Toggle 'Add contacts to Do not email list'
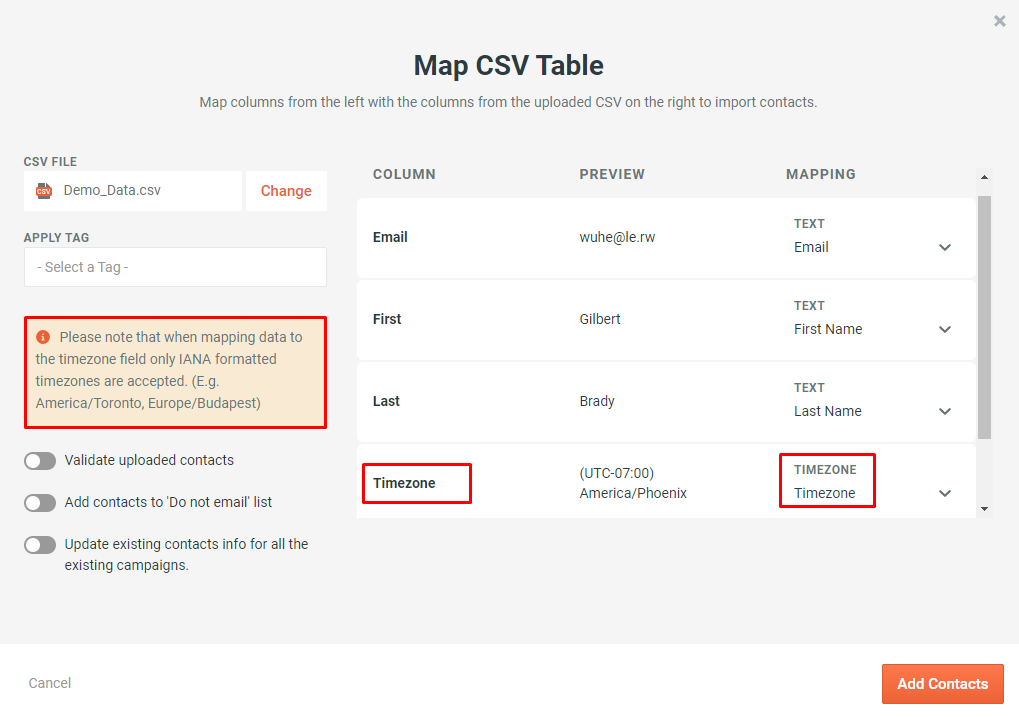The image size is (1019, 717). [x=40, y=502]
